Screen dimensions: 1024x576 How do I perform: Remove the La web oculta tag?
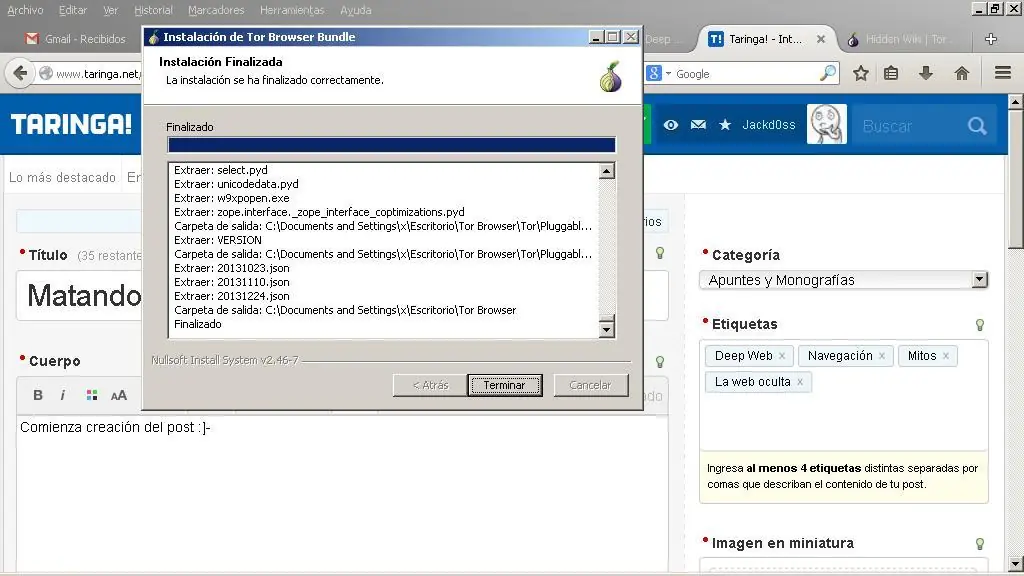pyautogui.click(x=800, y=382)
